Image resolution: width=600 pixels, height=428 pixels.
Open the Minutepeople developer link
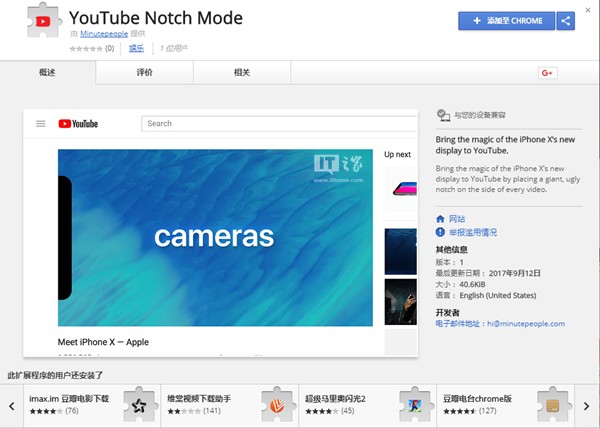coord(104,34)
